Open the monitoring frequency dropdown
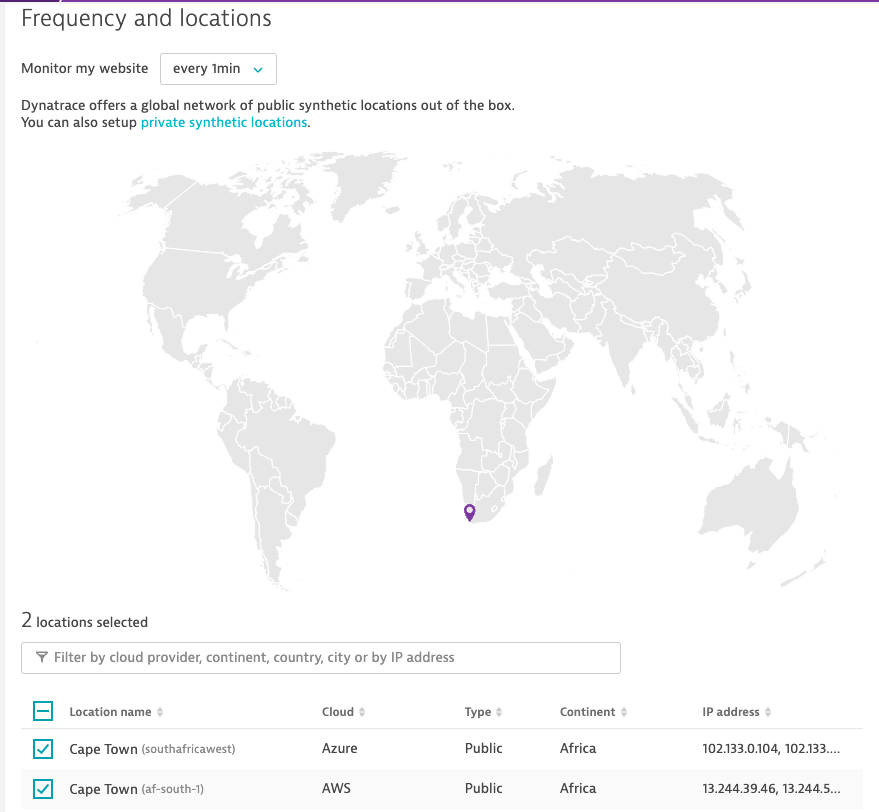This screenshot has width=879, height=812. pyautogui.click(x=218, y=69)
